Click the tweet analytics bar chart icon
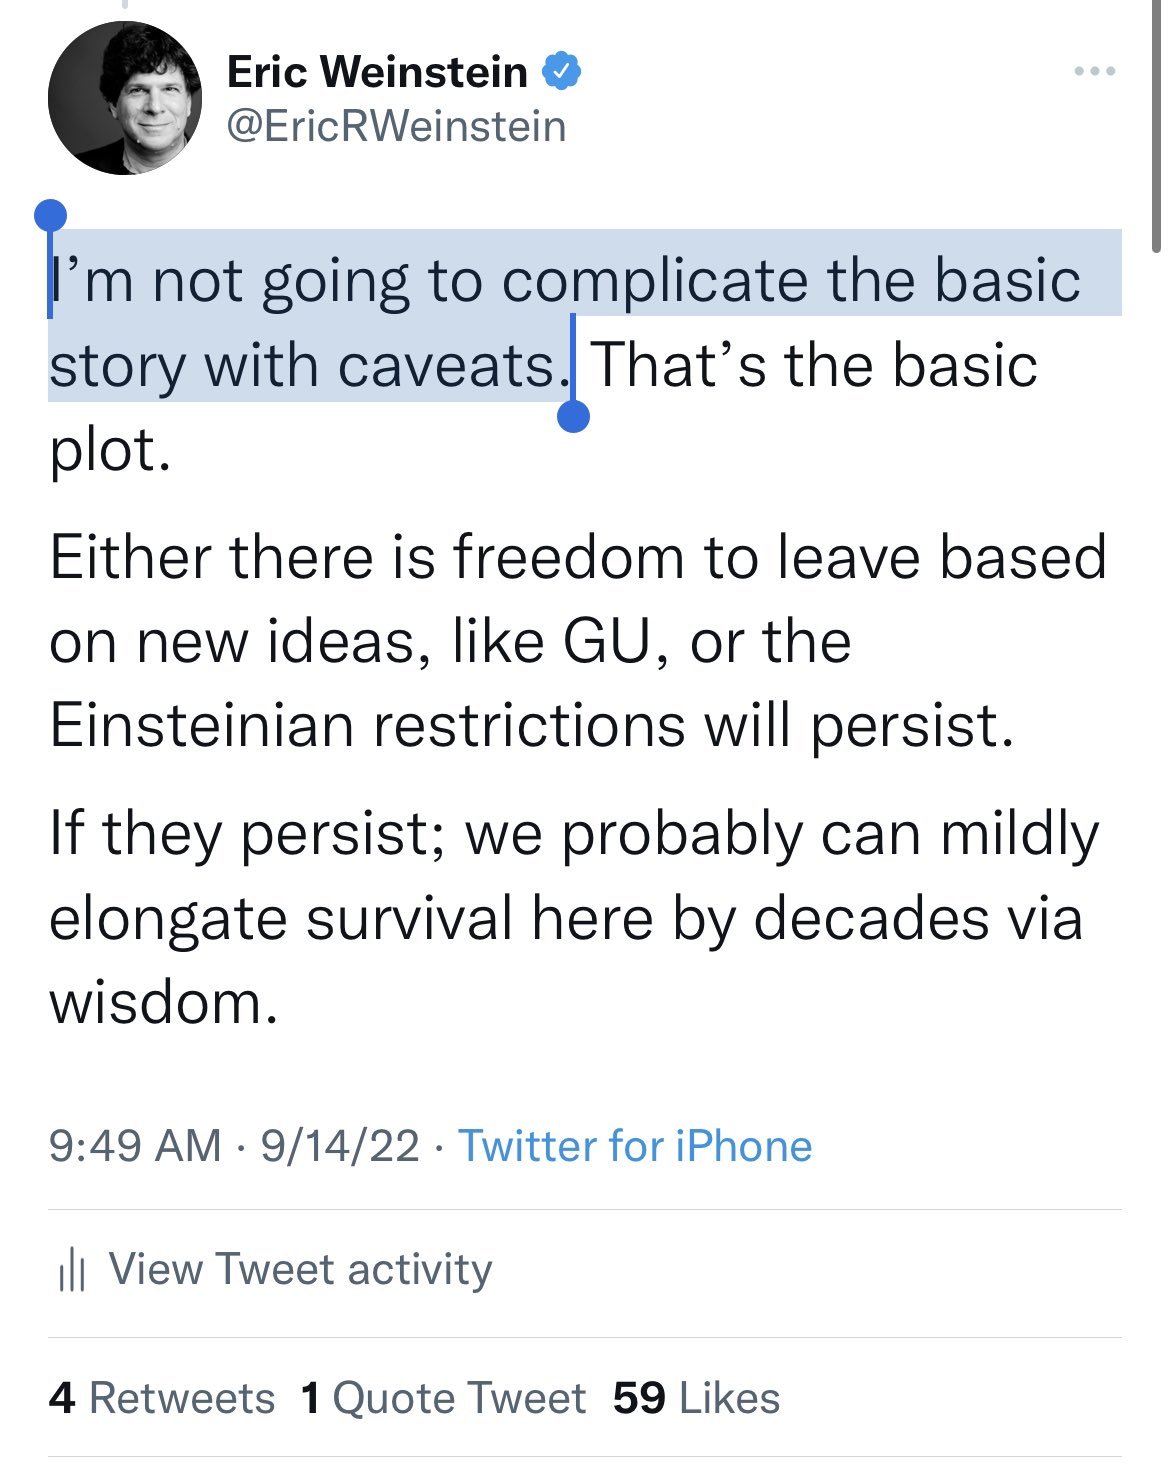 pos(72,1270)
